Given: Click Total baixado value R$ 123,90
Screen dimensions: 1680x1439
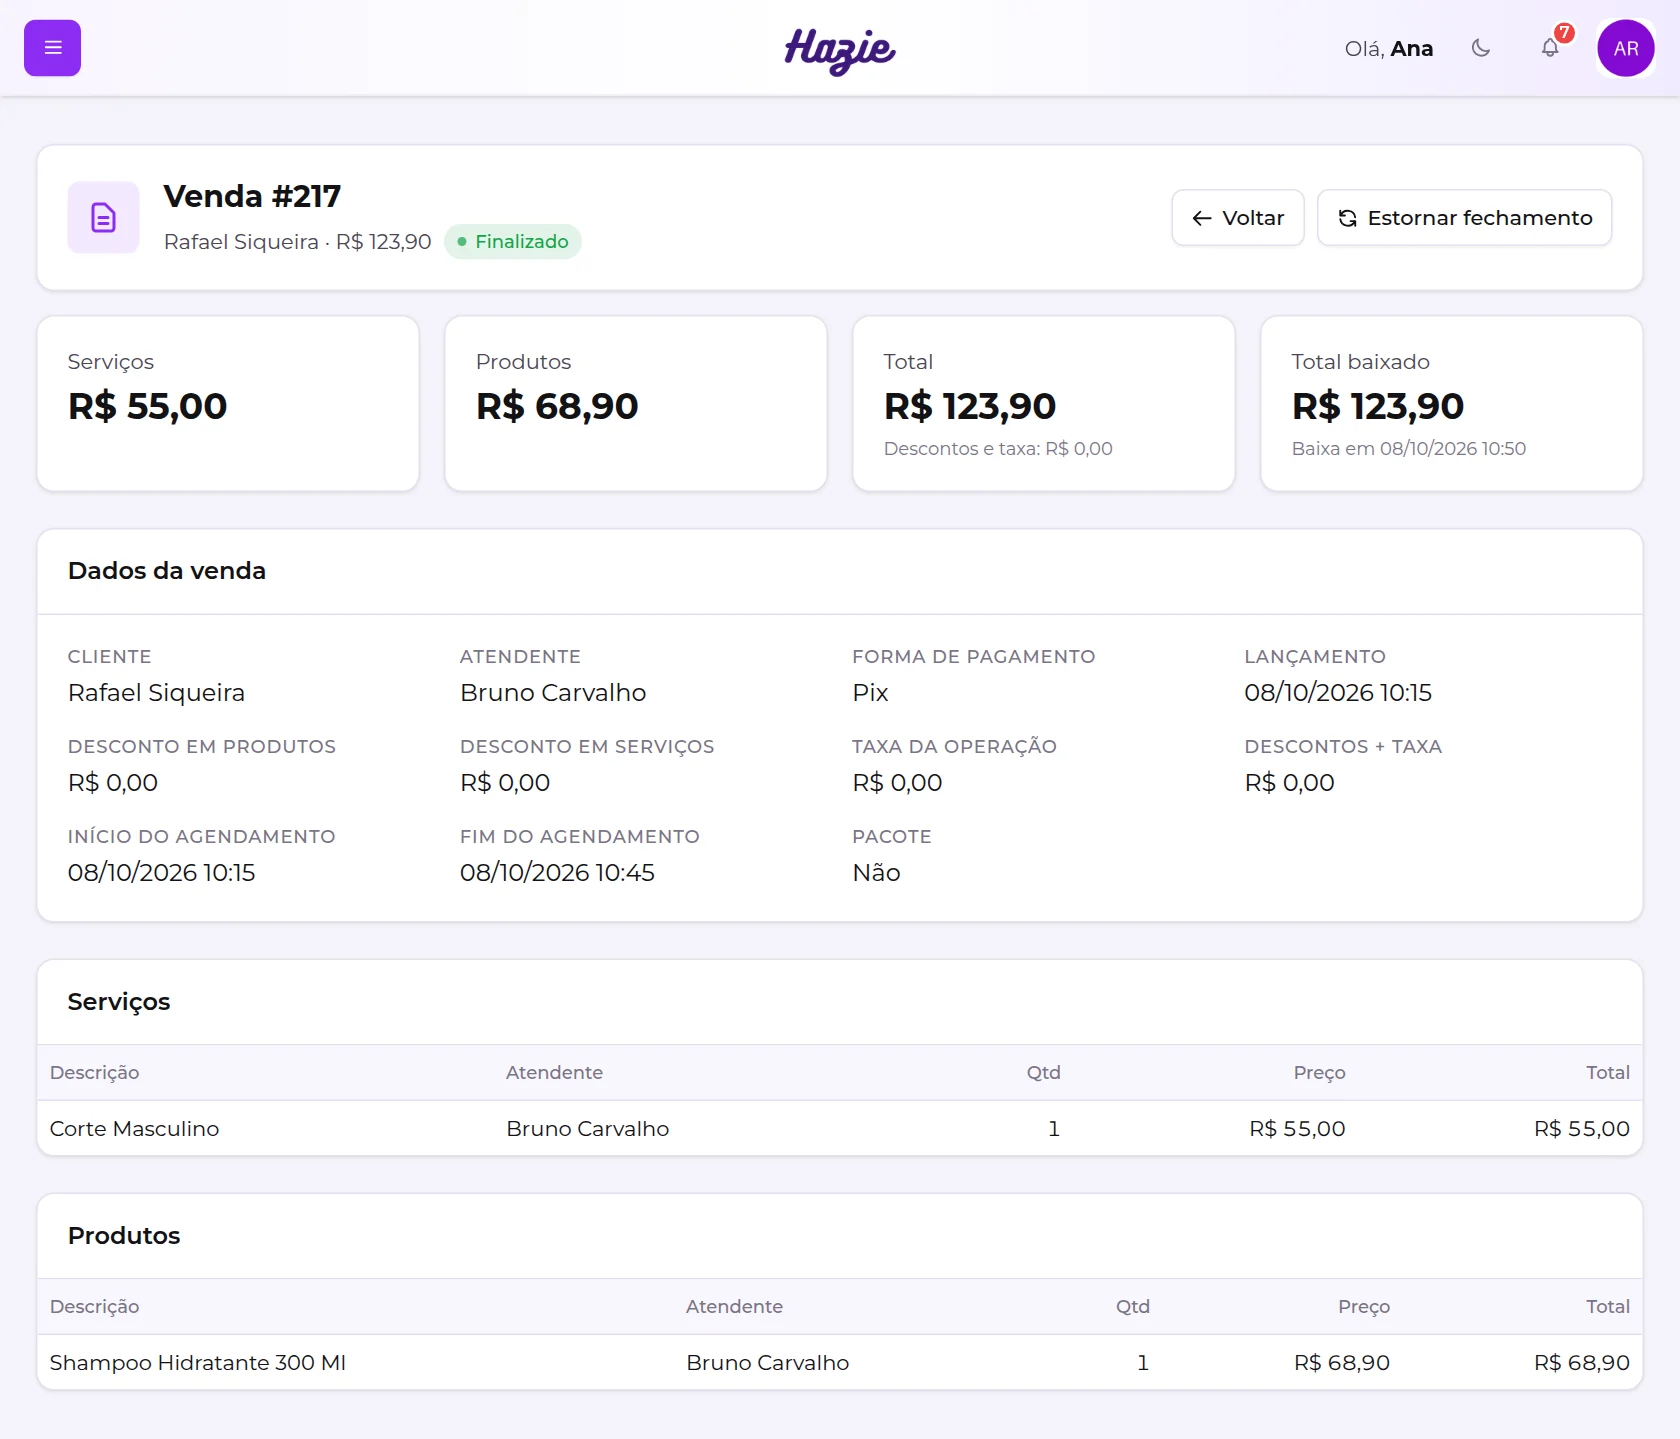Looking at the screenshot, I should click(1377, 406).
